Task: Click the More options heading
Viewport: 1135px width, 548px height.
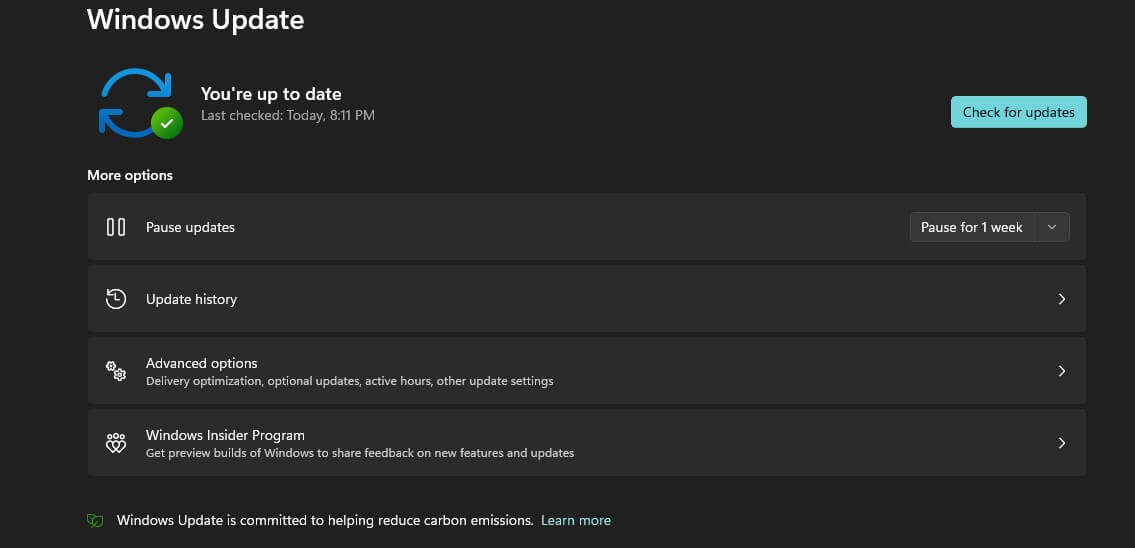Action: tap(130, 175)
